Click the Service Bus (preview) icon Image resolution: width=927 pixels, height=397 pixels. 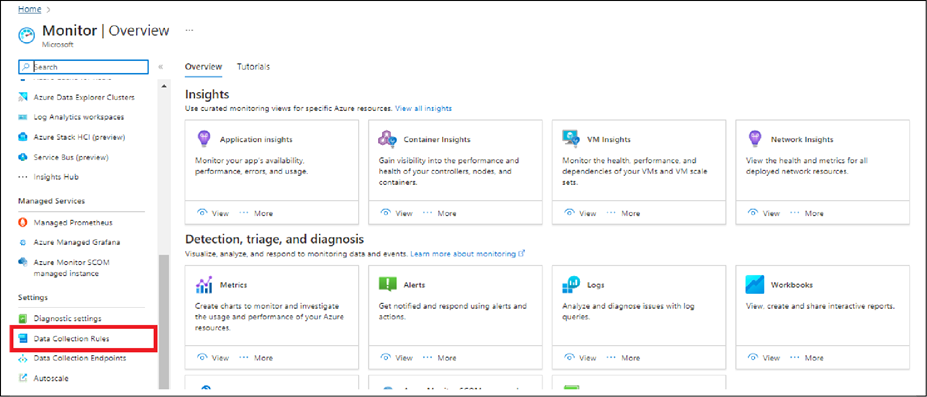coord(23,157)
